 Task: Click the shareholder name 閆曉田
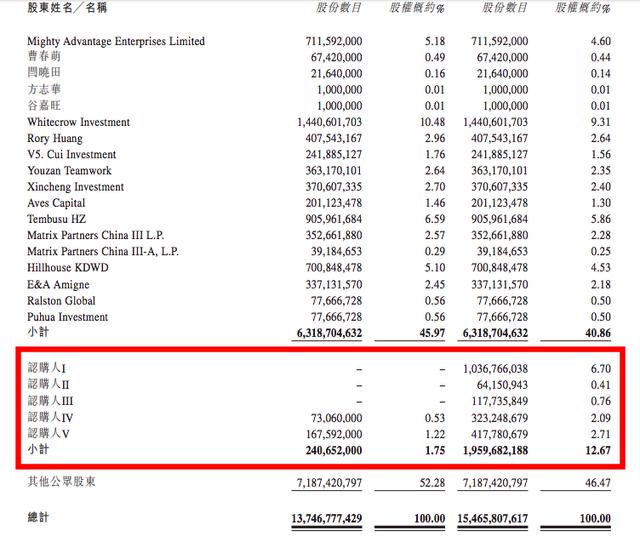click(44, 73)
